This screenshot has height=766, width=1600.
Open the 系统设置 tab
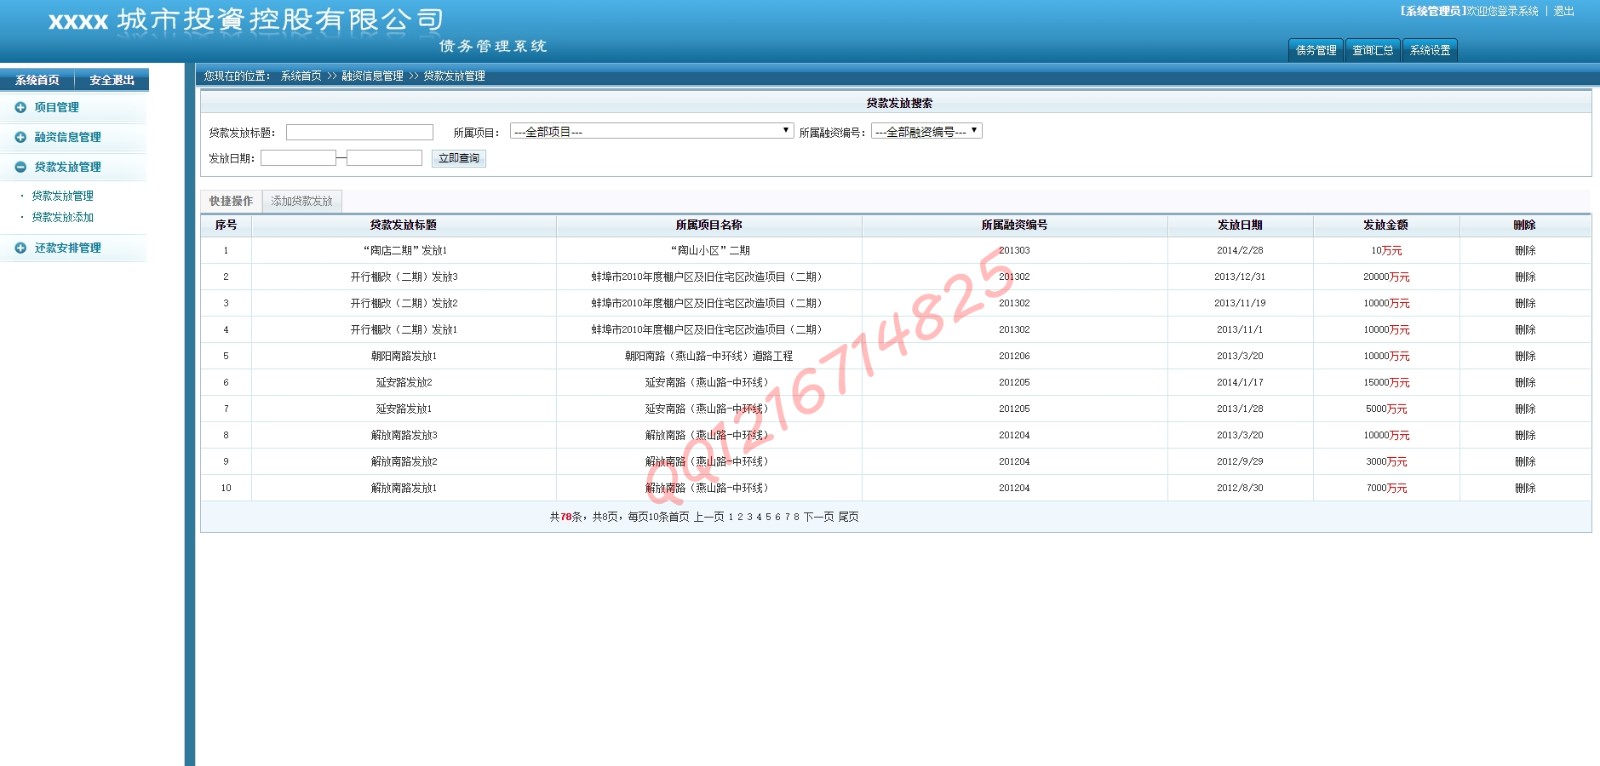click(x=1429, y=50)
